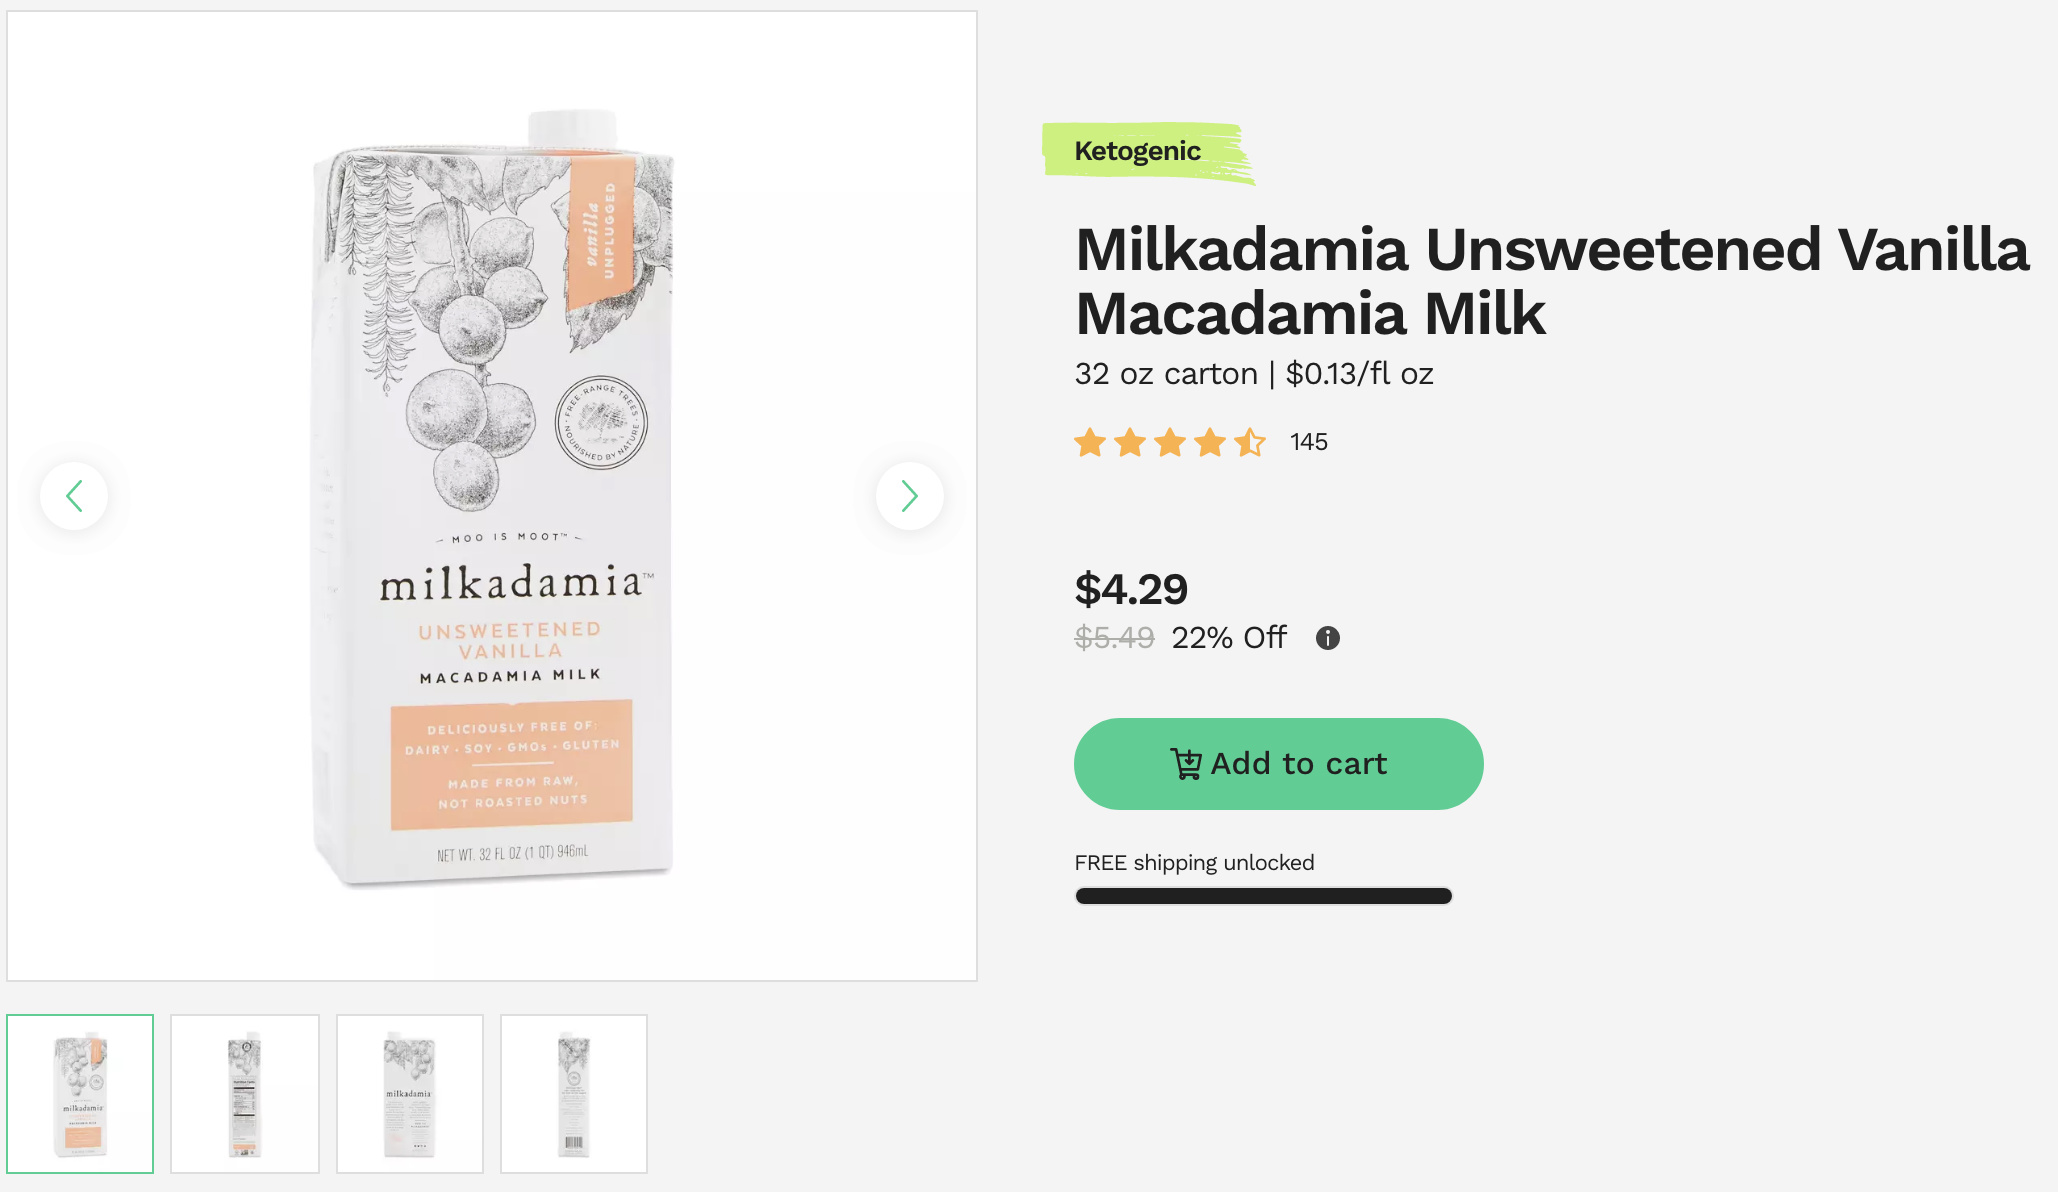
Task: Open the 145 reviews count
Action: [1308, 442]
